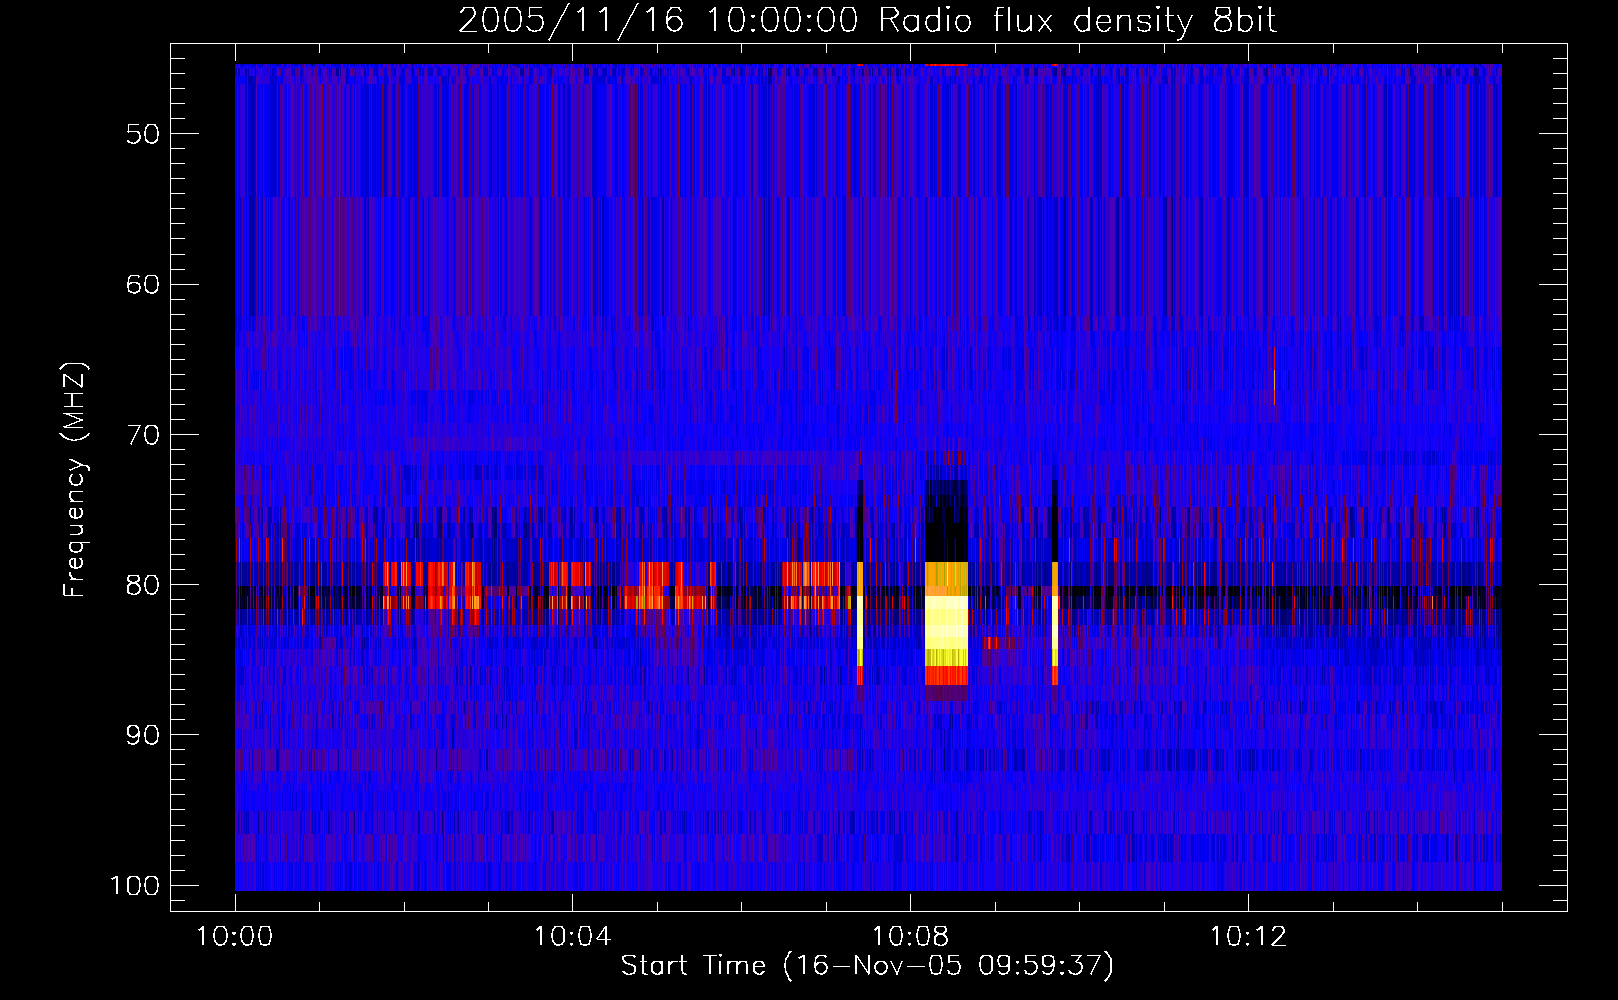
Task: Click the plot title '2005/11/16 10:00:00 Radio flux density 8bit'
Action: pos(867,21)
